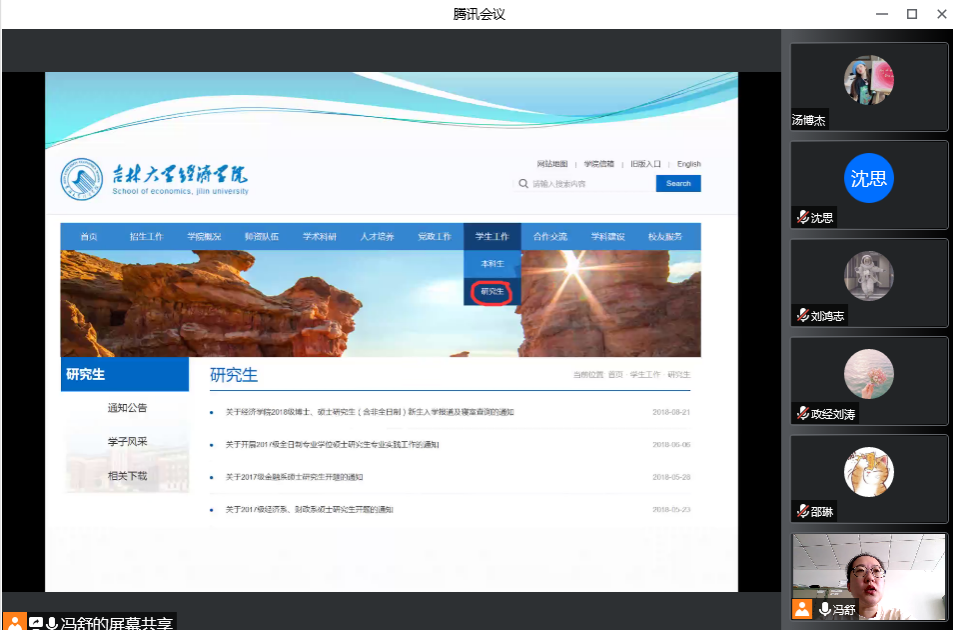Open 通知公告 in the left sidebar
The image size is (954, 630).
coord(127,408)
